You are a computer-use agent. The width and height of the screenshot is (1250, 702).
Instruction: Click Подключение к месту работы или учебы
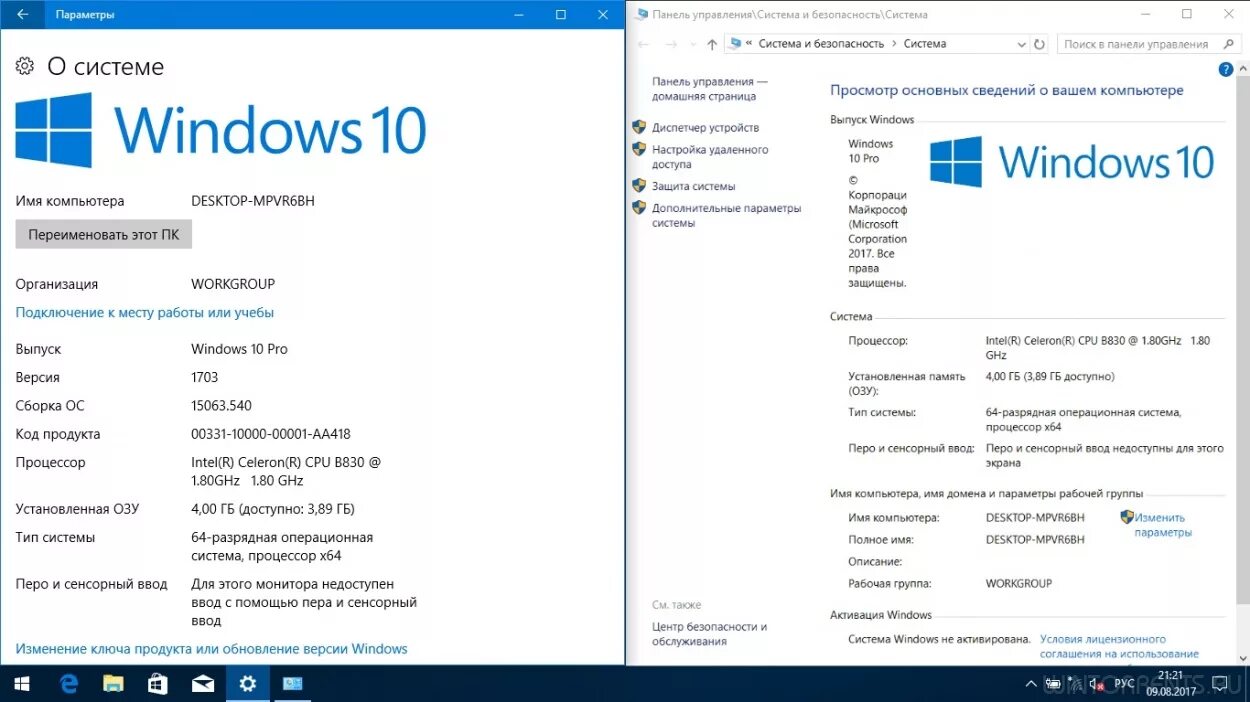[145, 312]
